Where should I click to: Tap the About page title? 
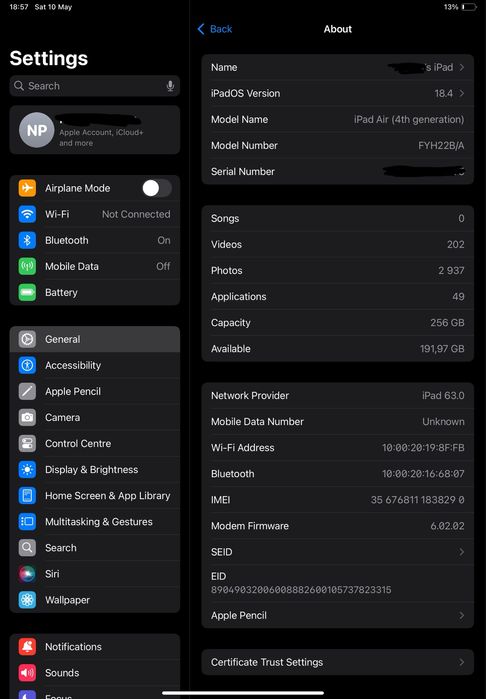pos(338,29)
